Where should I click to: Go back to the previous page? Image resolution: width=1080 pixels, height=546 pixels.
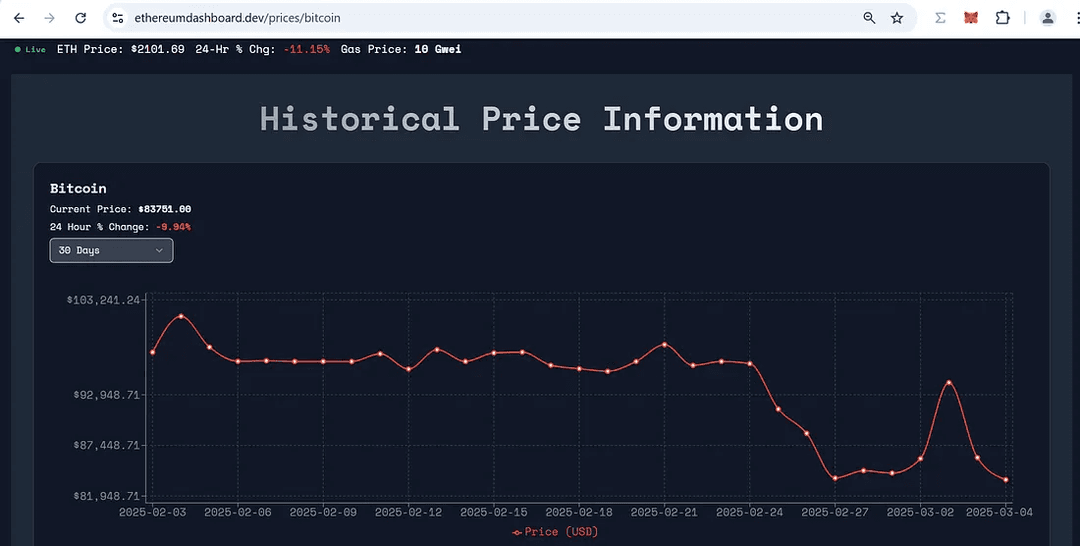(x=19, y=18)
